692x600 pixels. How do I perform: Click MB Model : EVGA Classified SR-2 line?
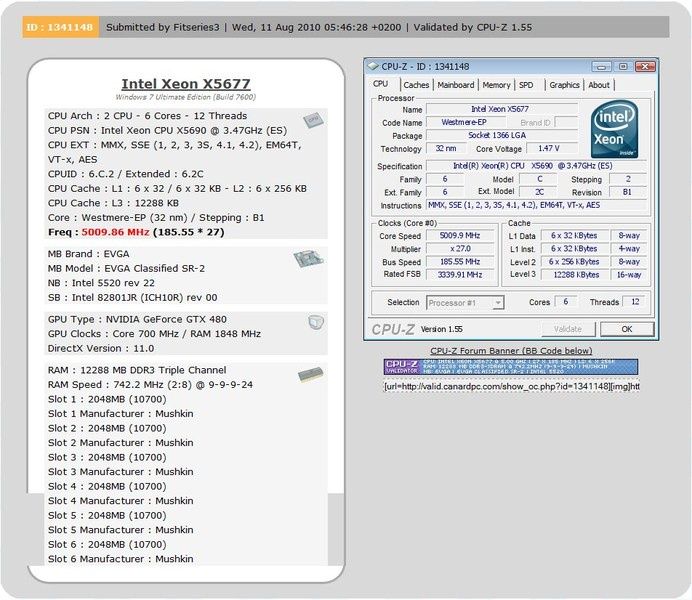pyautogui.click(x=126, y=268)
